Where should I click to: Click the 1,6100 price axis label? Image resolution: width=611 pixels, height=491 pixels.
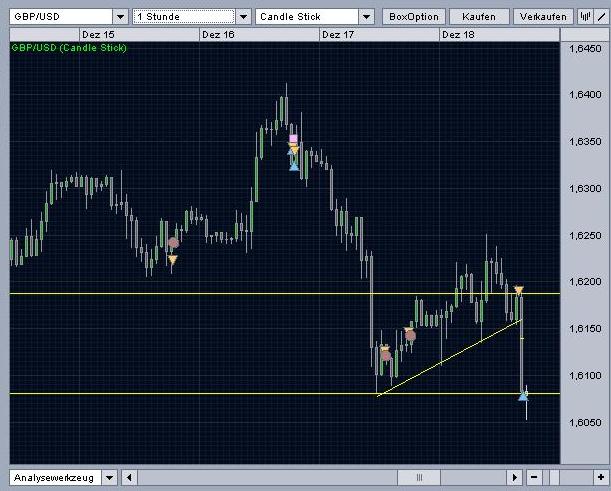click(585, 375)
